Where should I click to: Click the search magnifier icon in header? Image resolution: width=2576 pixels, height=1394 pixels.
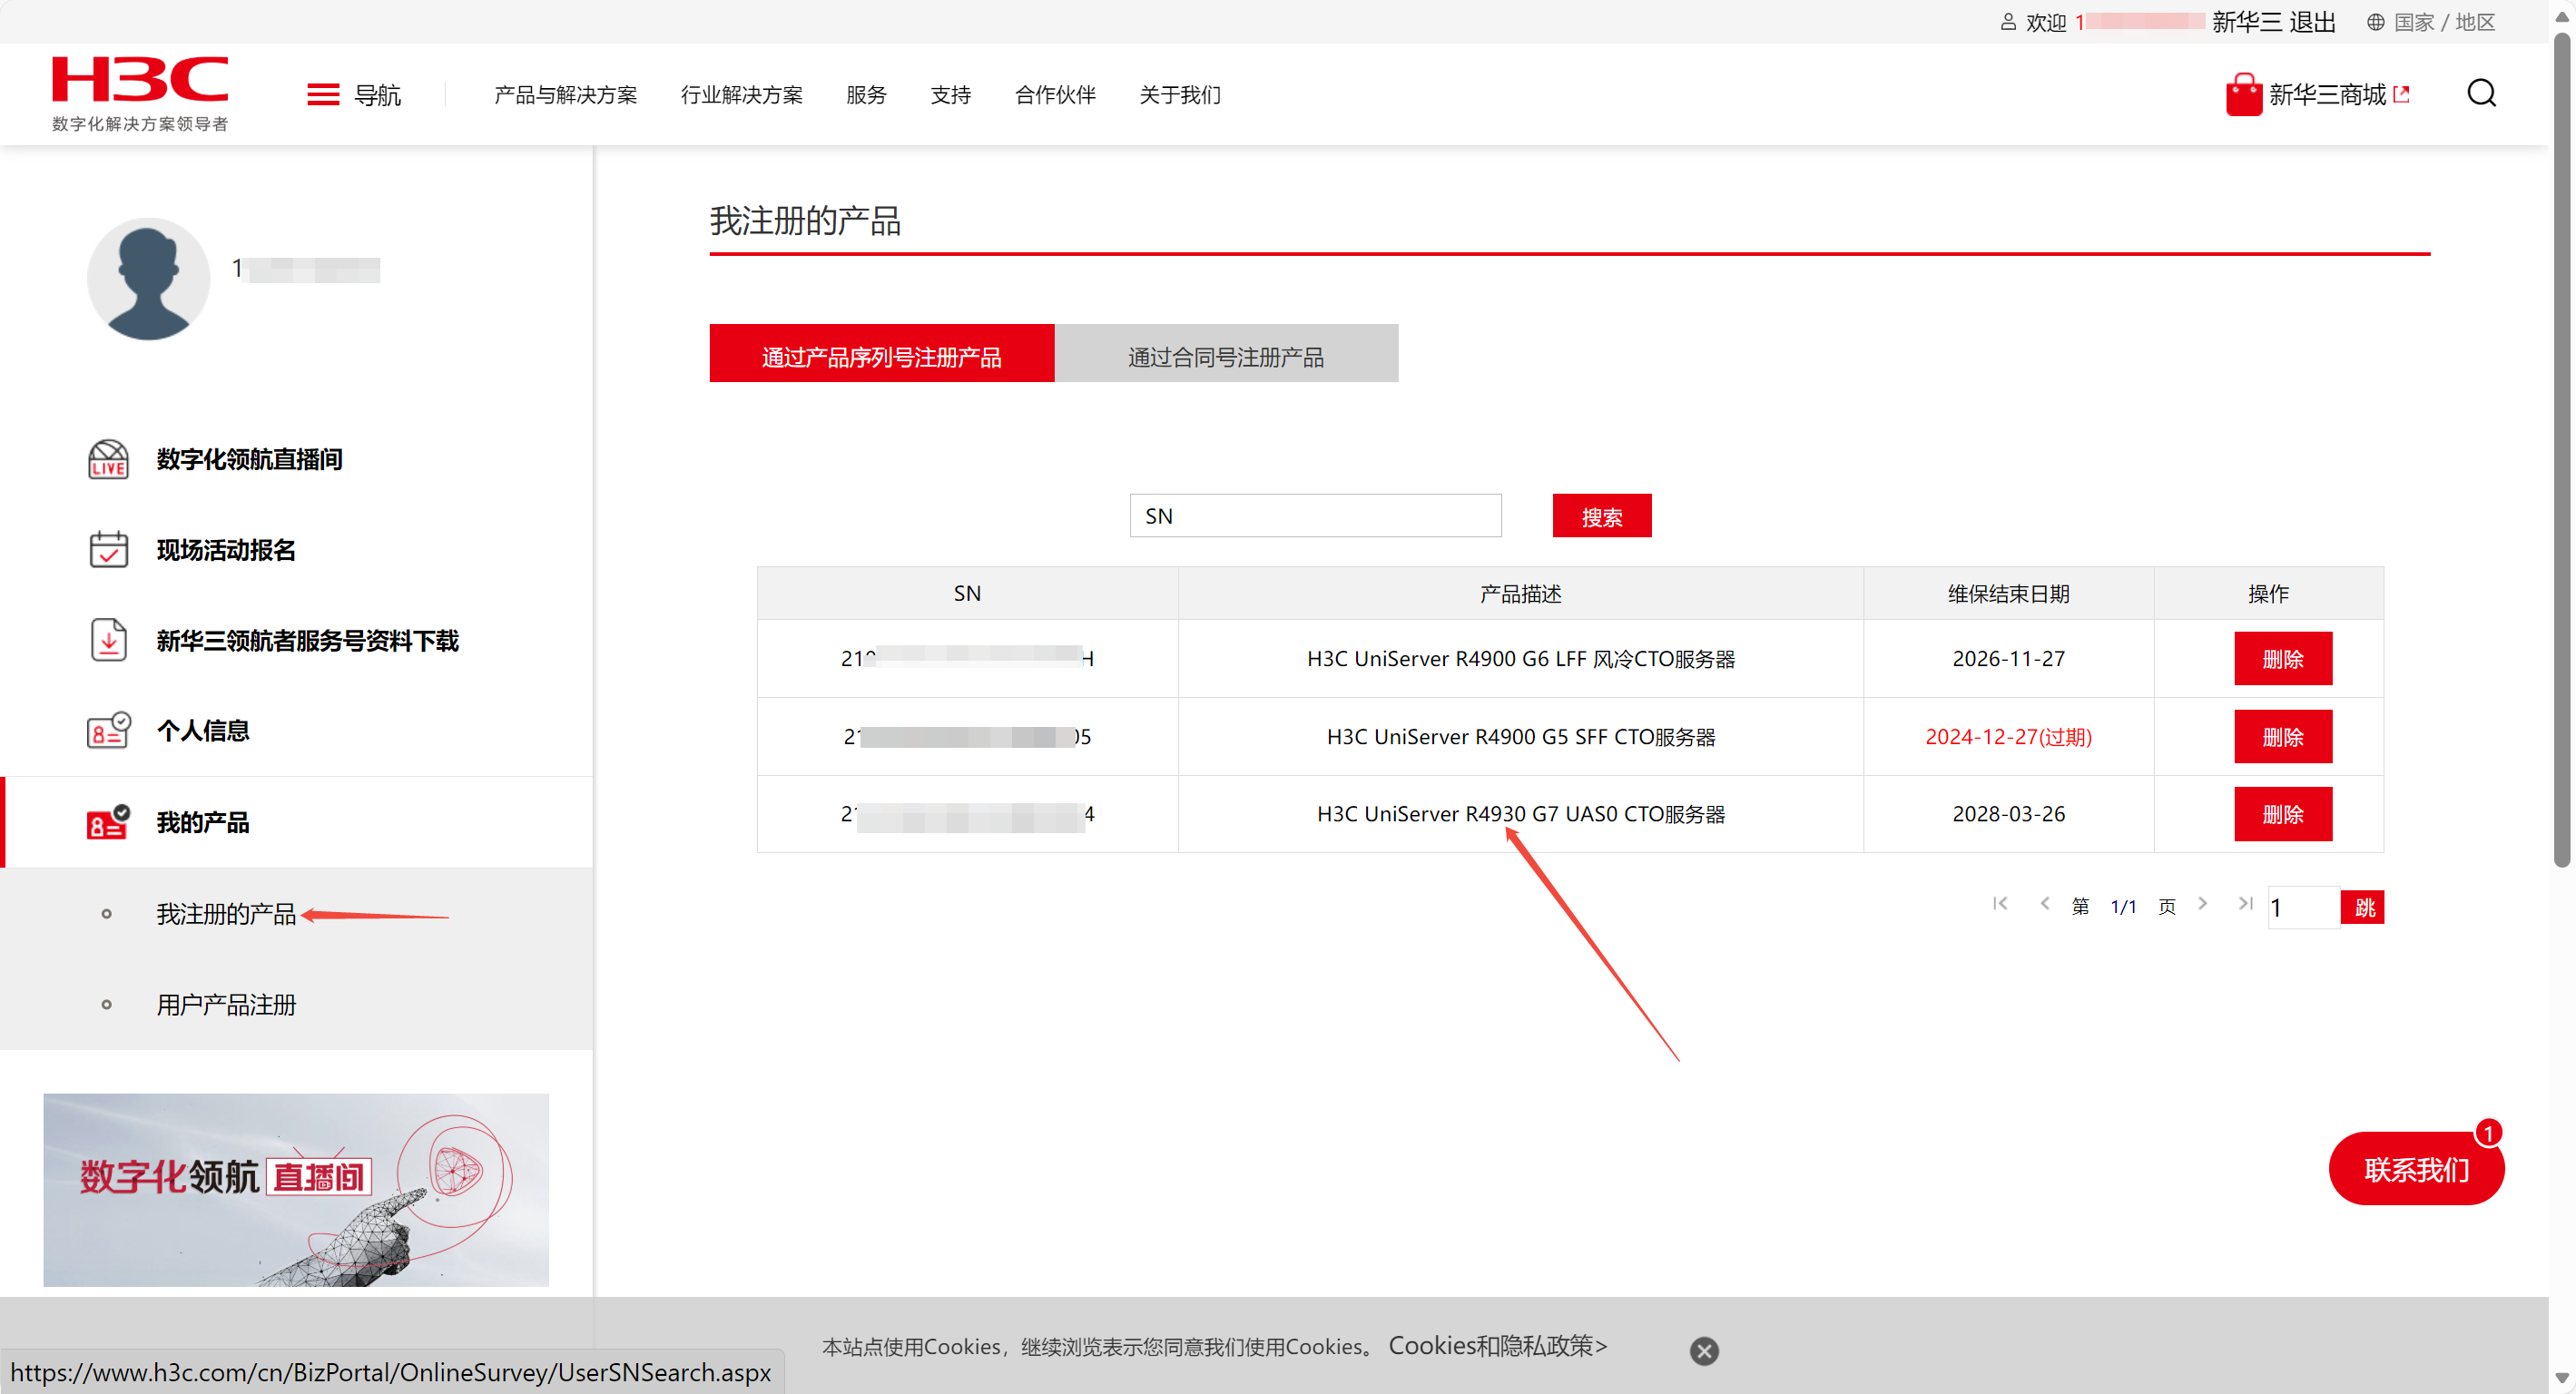click(2481, 94)
